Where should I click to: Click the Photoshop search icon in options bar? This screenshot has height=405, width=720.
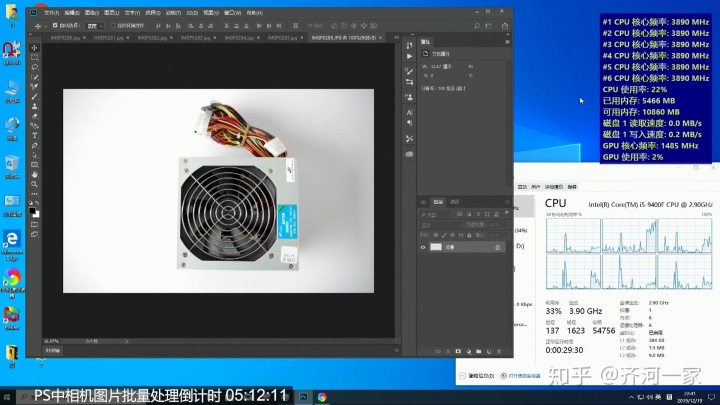[477, 26]
